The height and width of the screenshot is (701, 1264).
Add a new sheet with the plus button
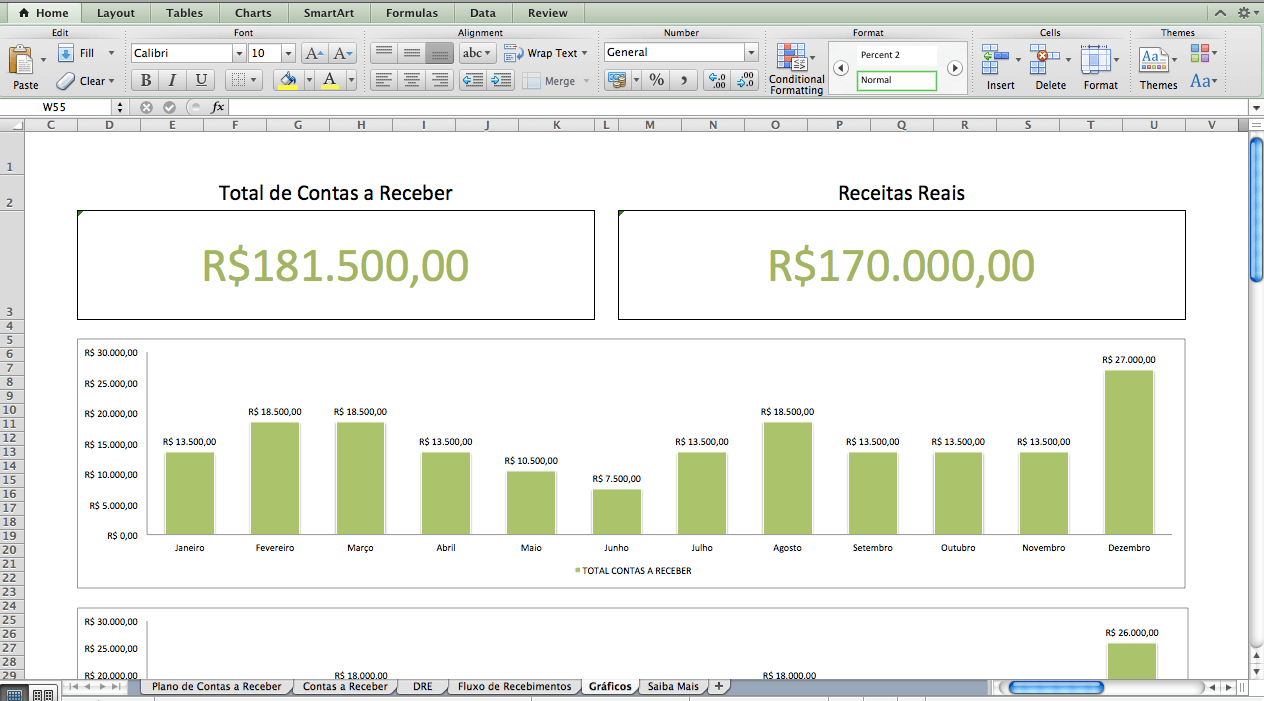coord(718,686)
